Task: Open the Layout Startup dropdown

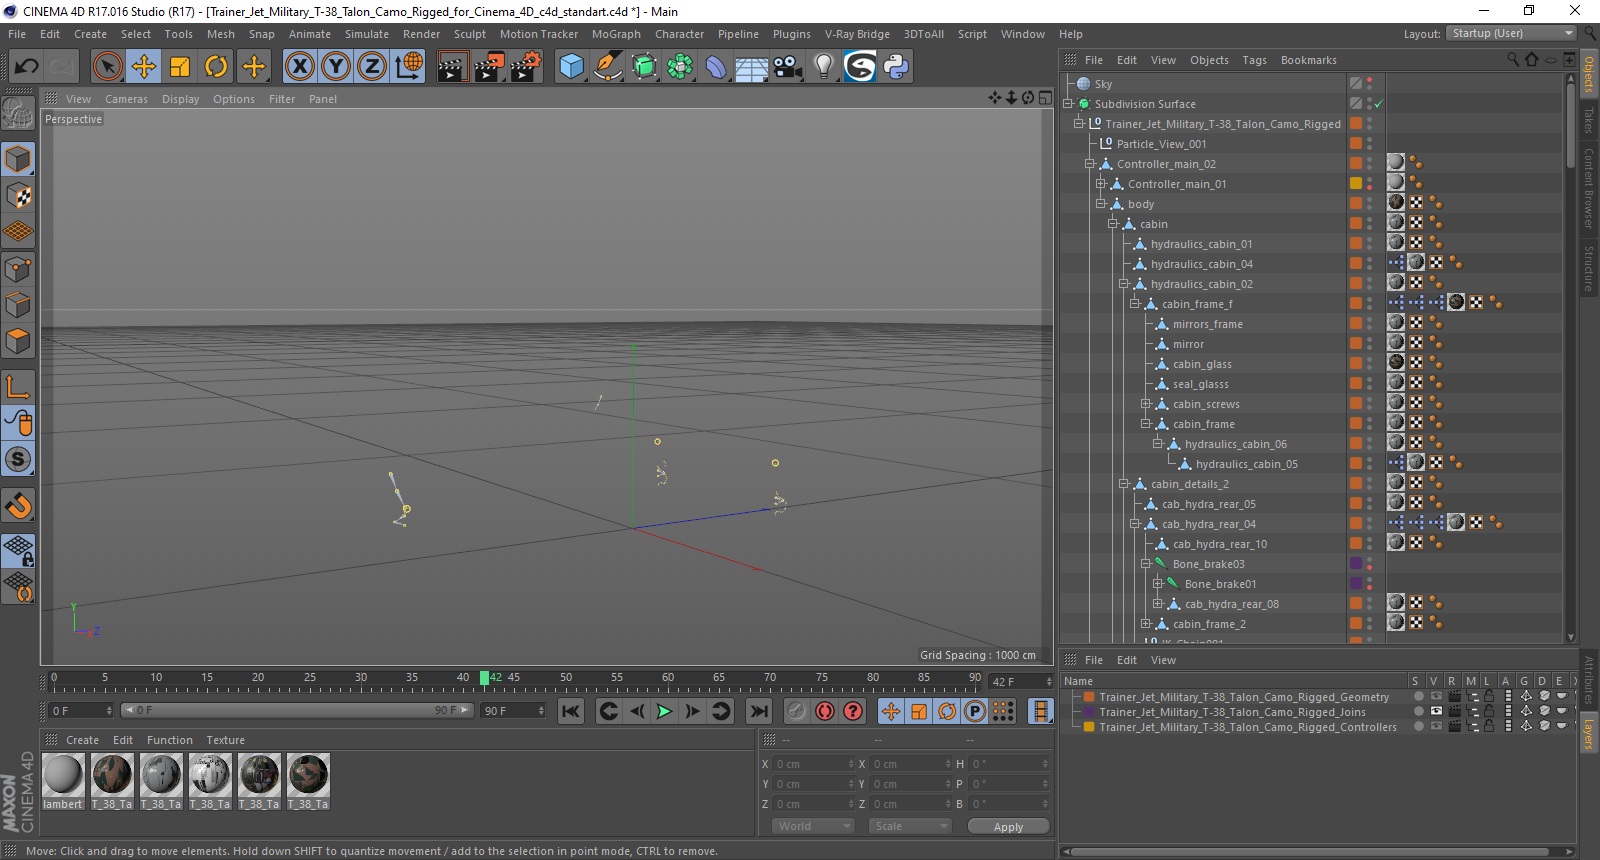Action: point(1511,33)
